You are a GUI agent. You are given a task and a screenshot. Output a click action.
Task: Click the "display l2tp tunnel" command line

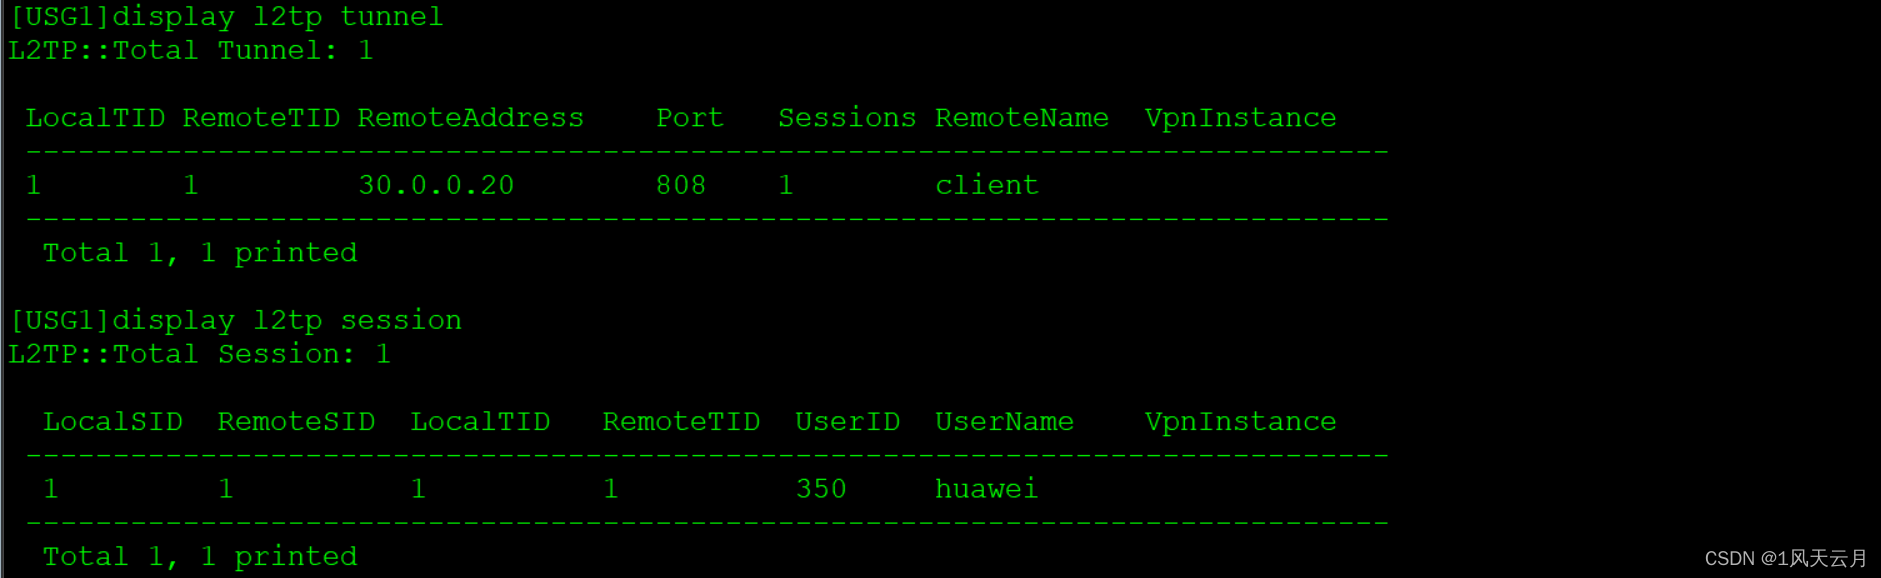226,17
